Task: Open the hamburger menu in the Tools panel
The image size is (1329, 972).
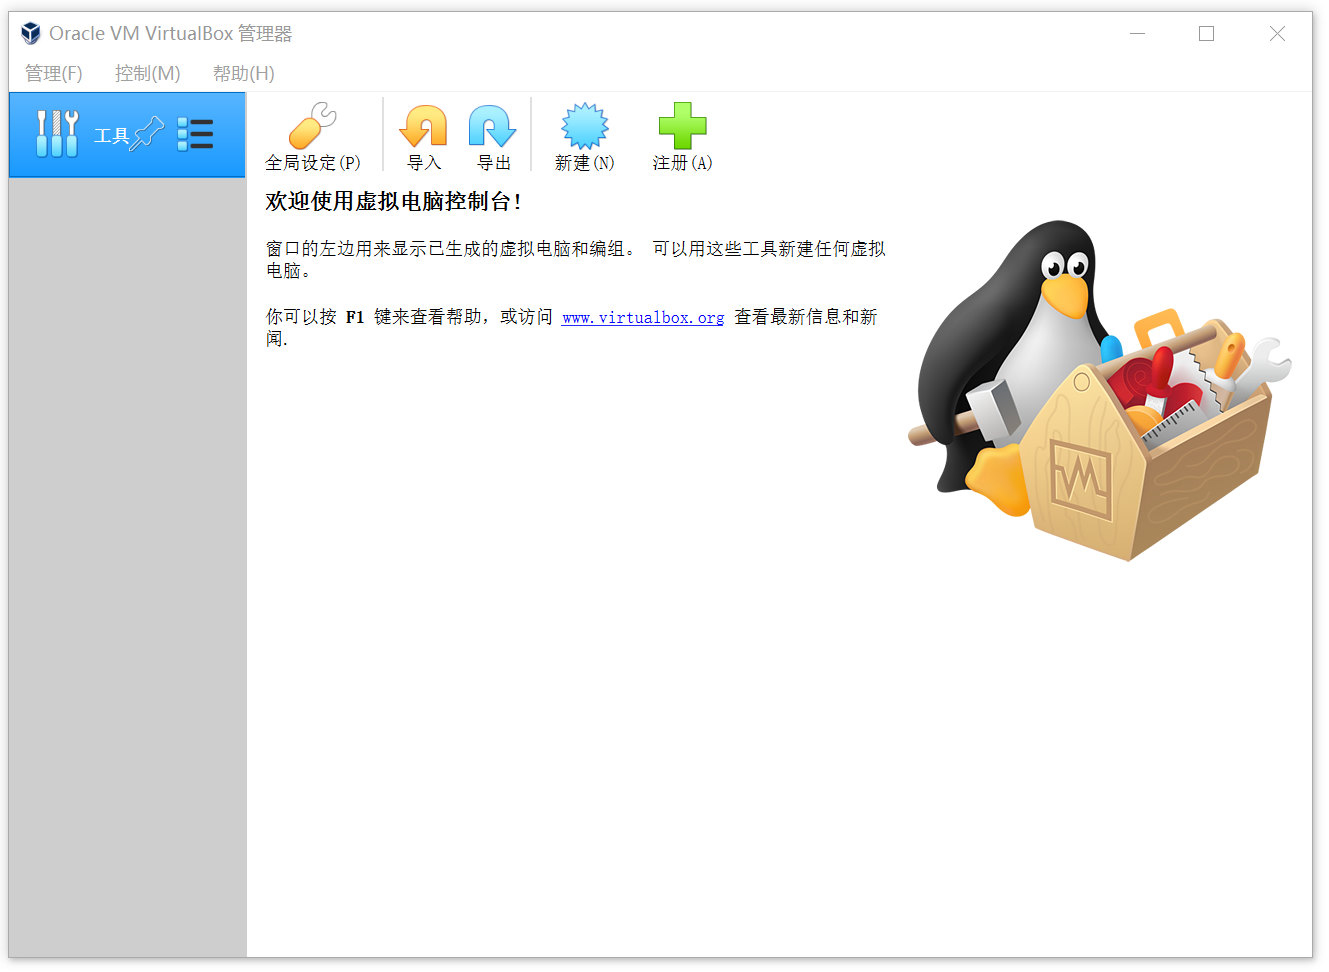Action: [x=196, y=133]
